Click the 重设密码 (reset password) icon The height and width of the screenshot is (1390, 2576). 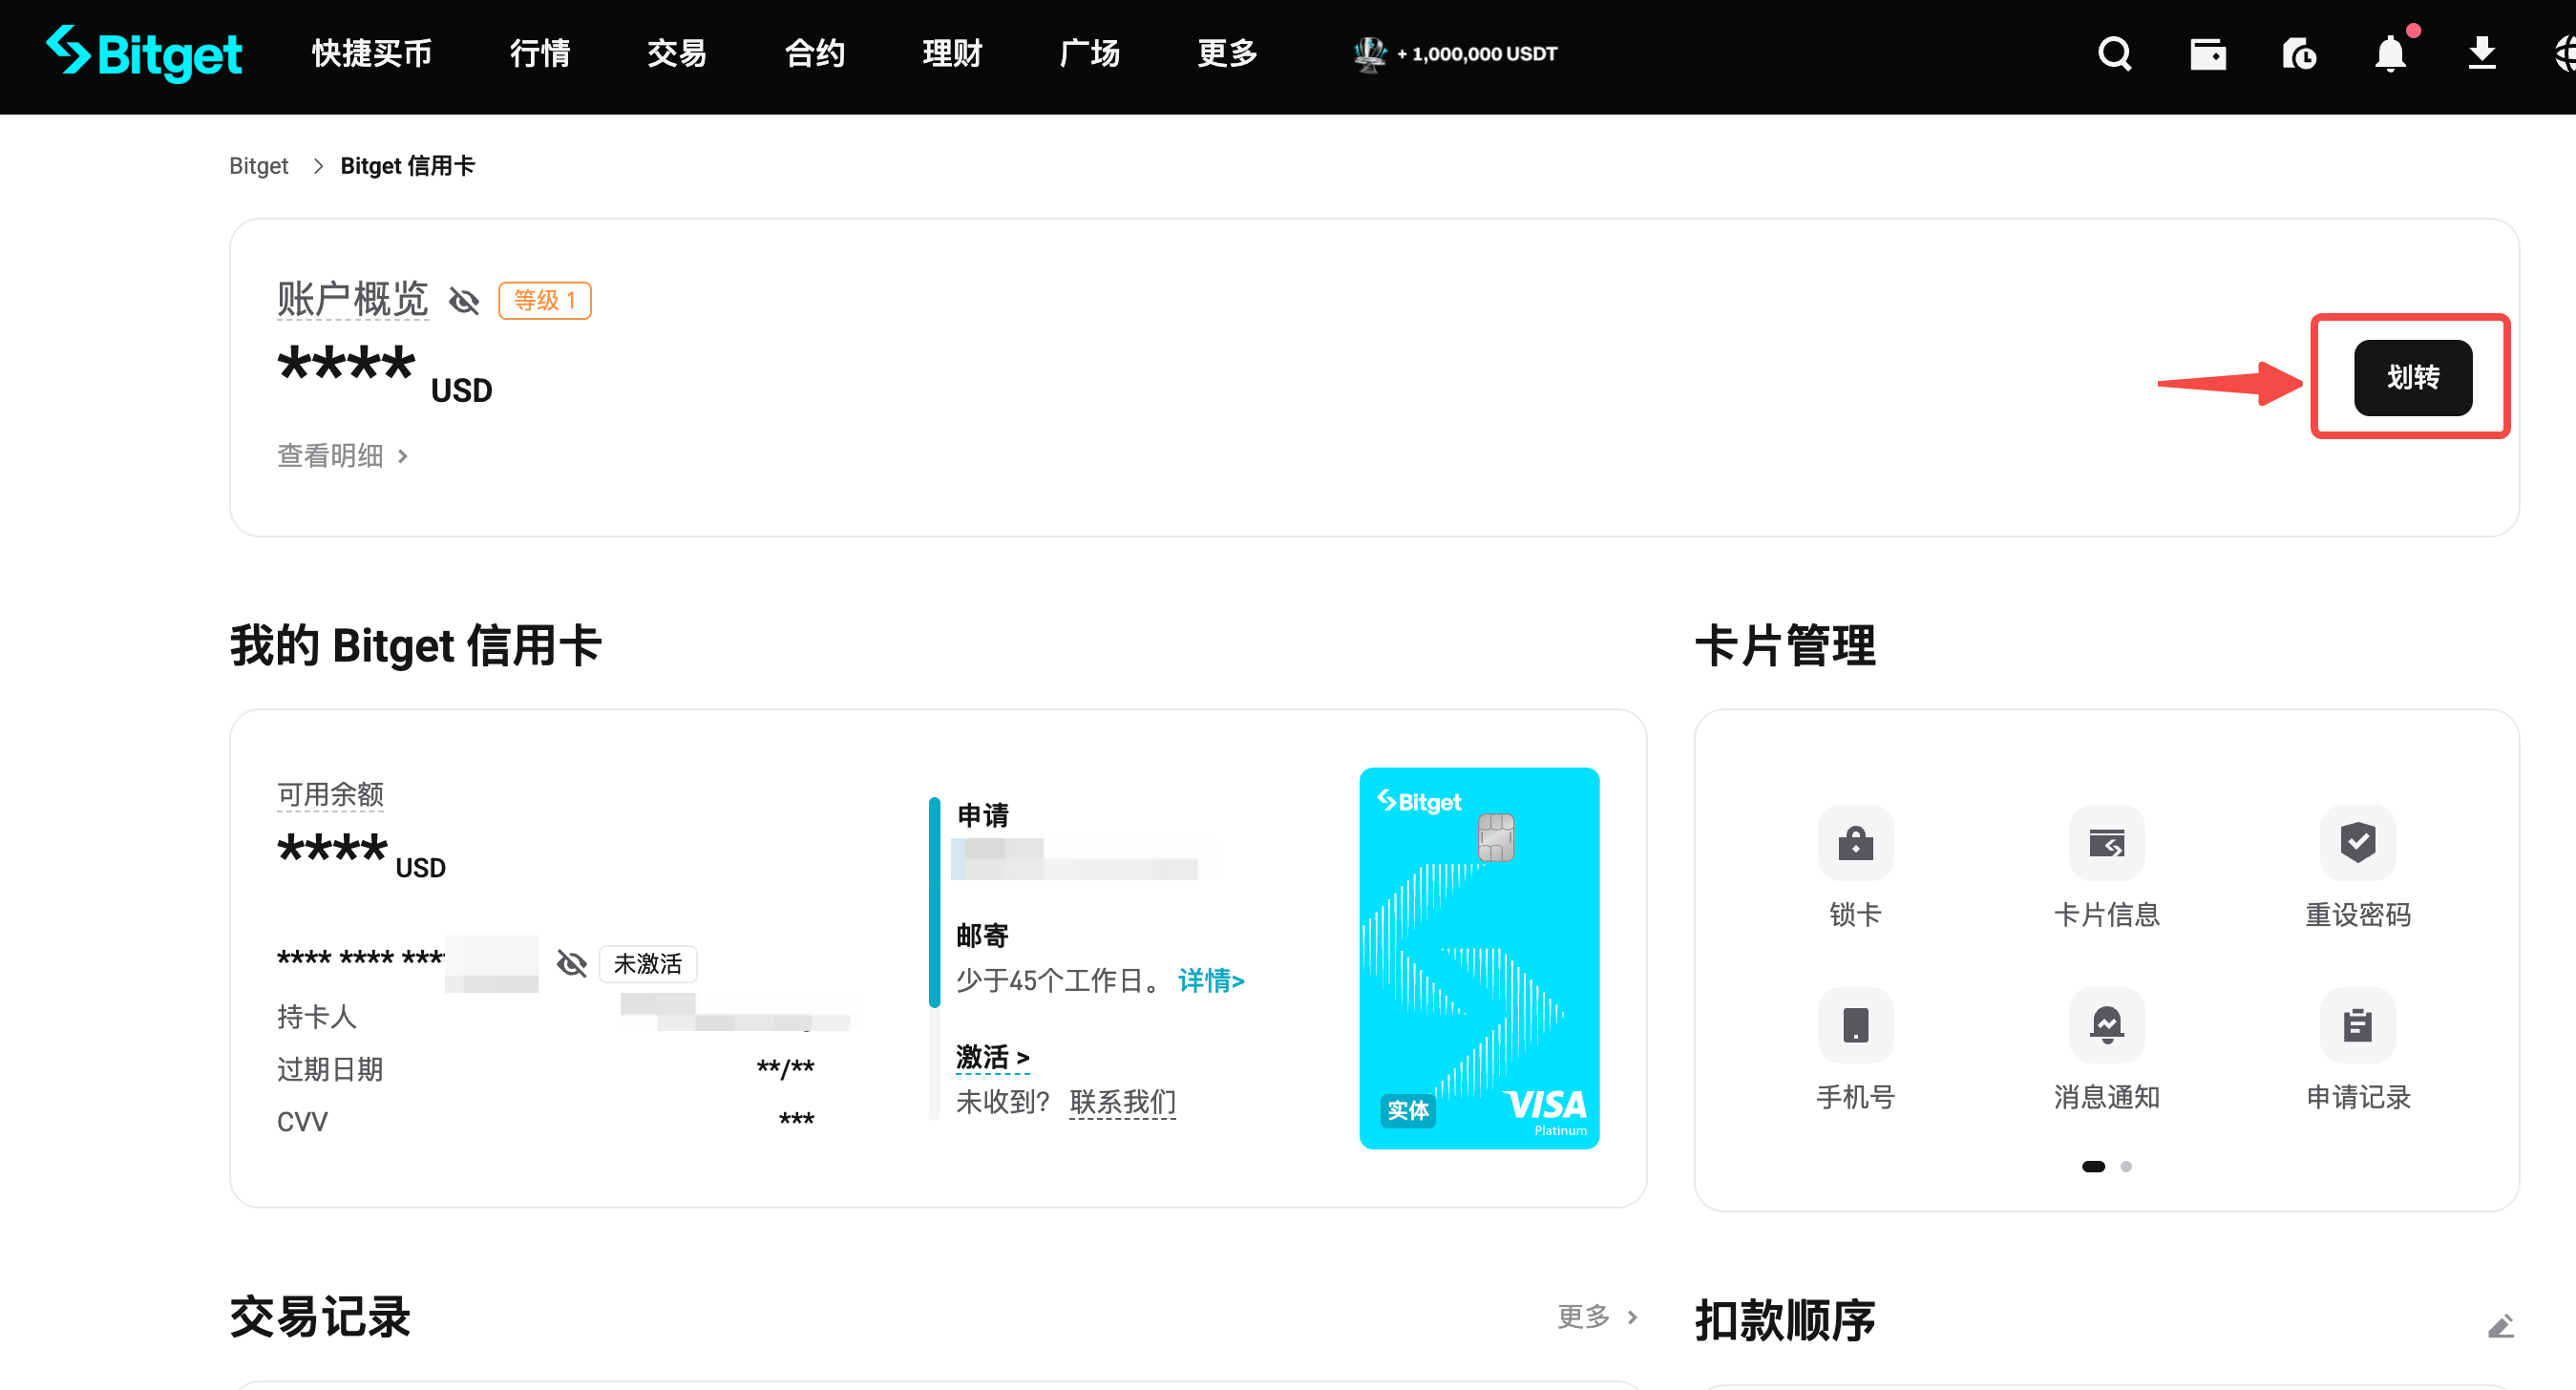2358,843
